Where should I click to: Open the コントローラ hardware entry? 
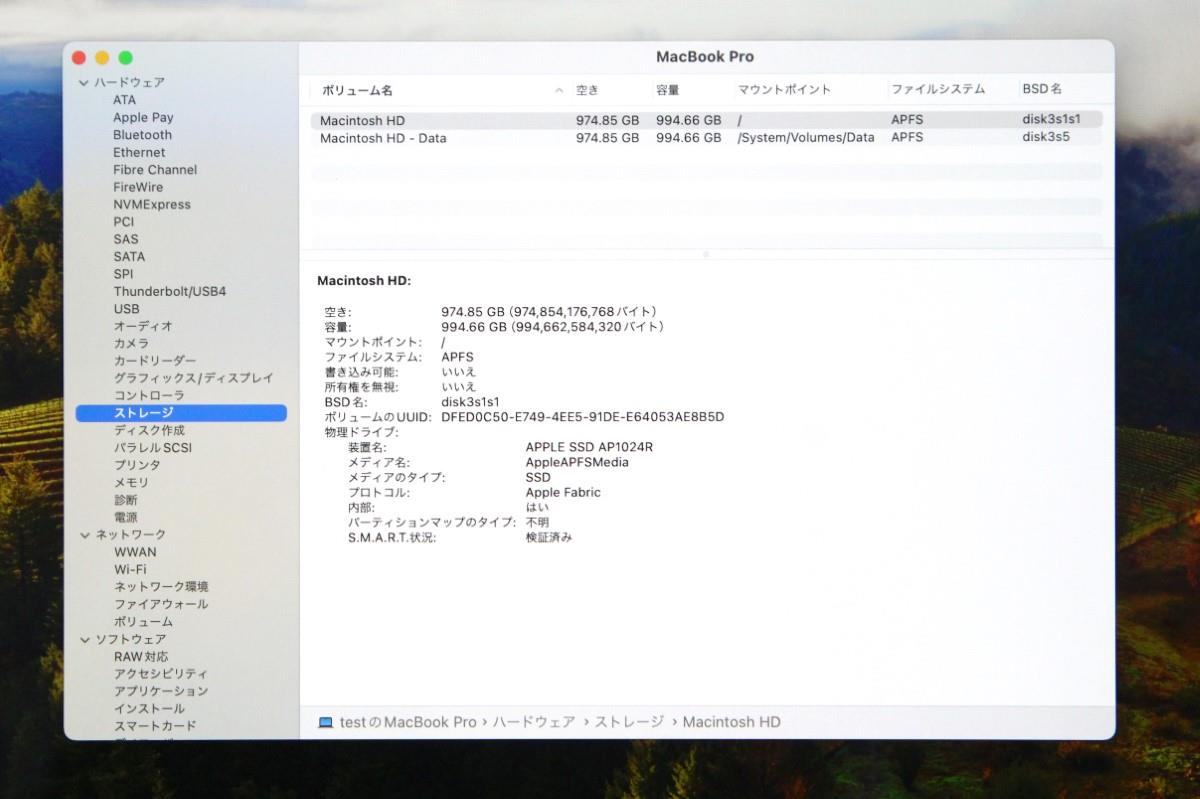click(149, 396)
